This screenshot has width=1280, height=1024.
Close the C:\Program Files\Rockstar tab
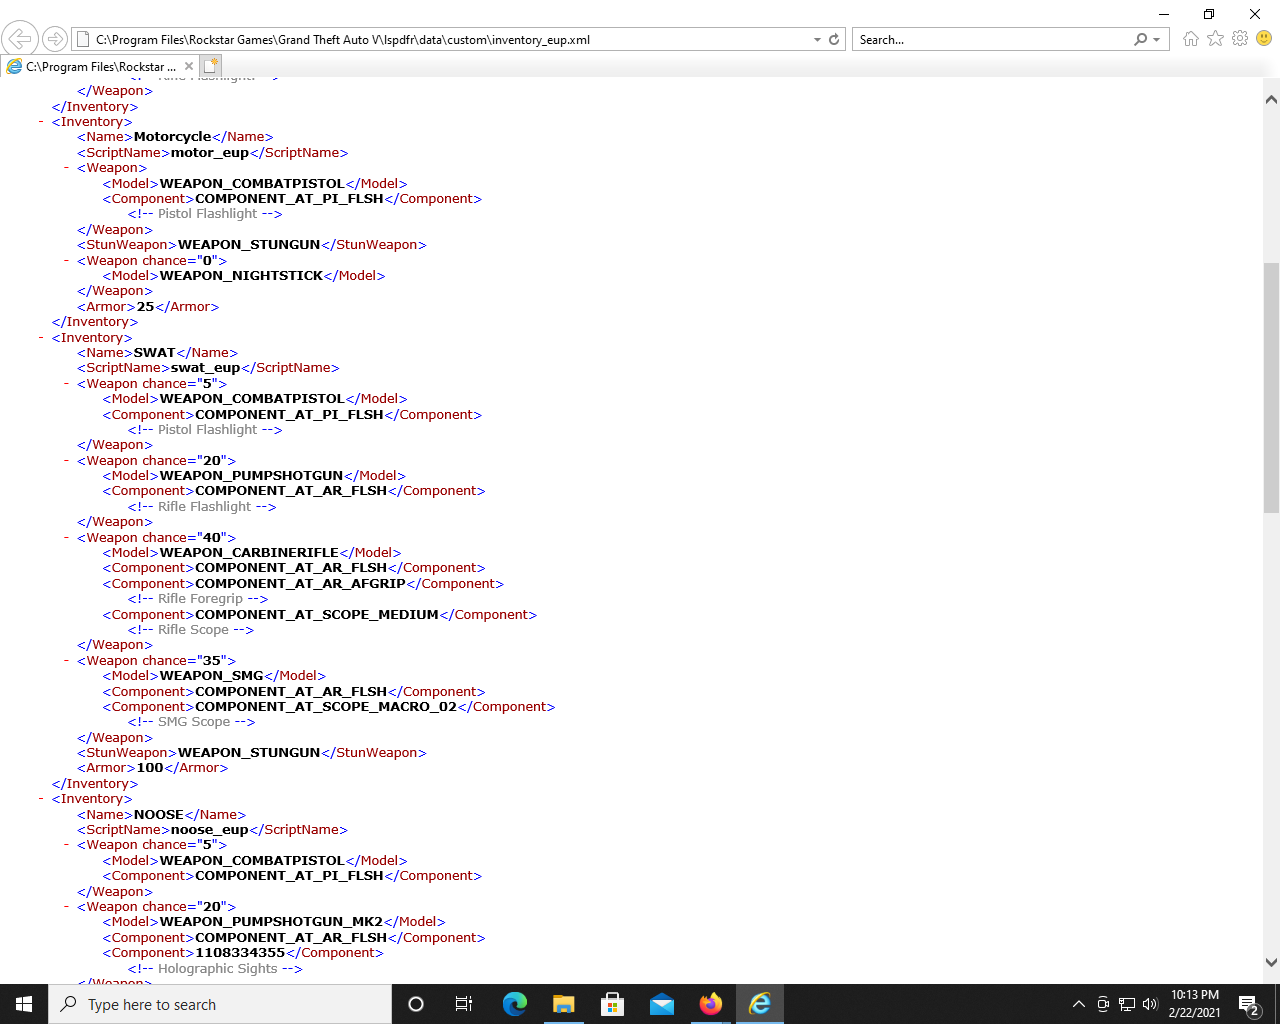coord(189,66)
